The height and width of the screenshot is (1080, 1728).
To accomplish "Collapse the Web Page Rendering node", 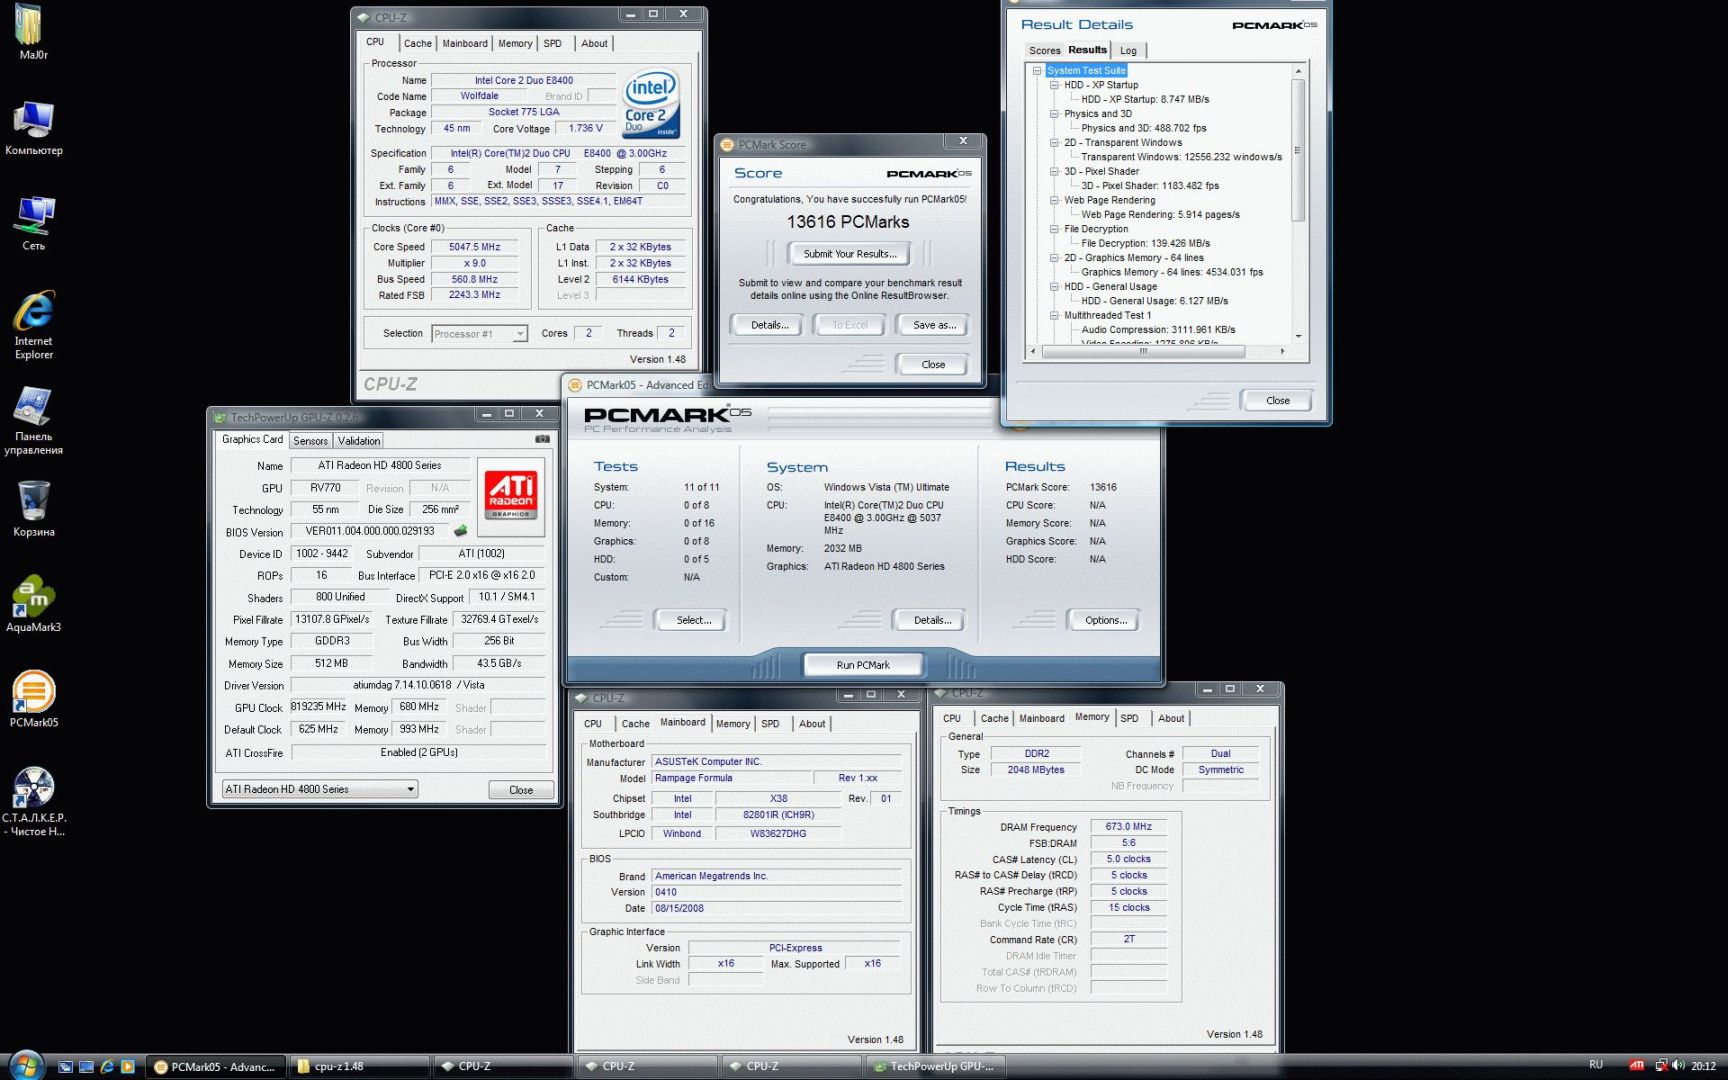I will point(1054,200).
